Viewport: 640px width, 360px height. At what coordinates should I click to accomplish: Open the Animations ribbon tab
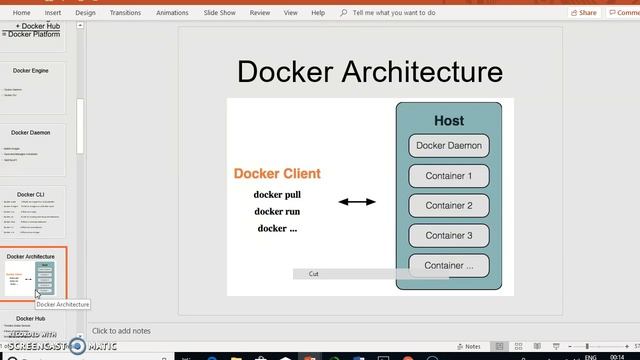(172, 13)
